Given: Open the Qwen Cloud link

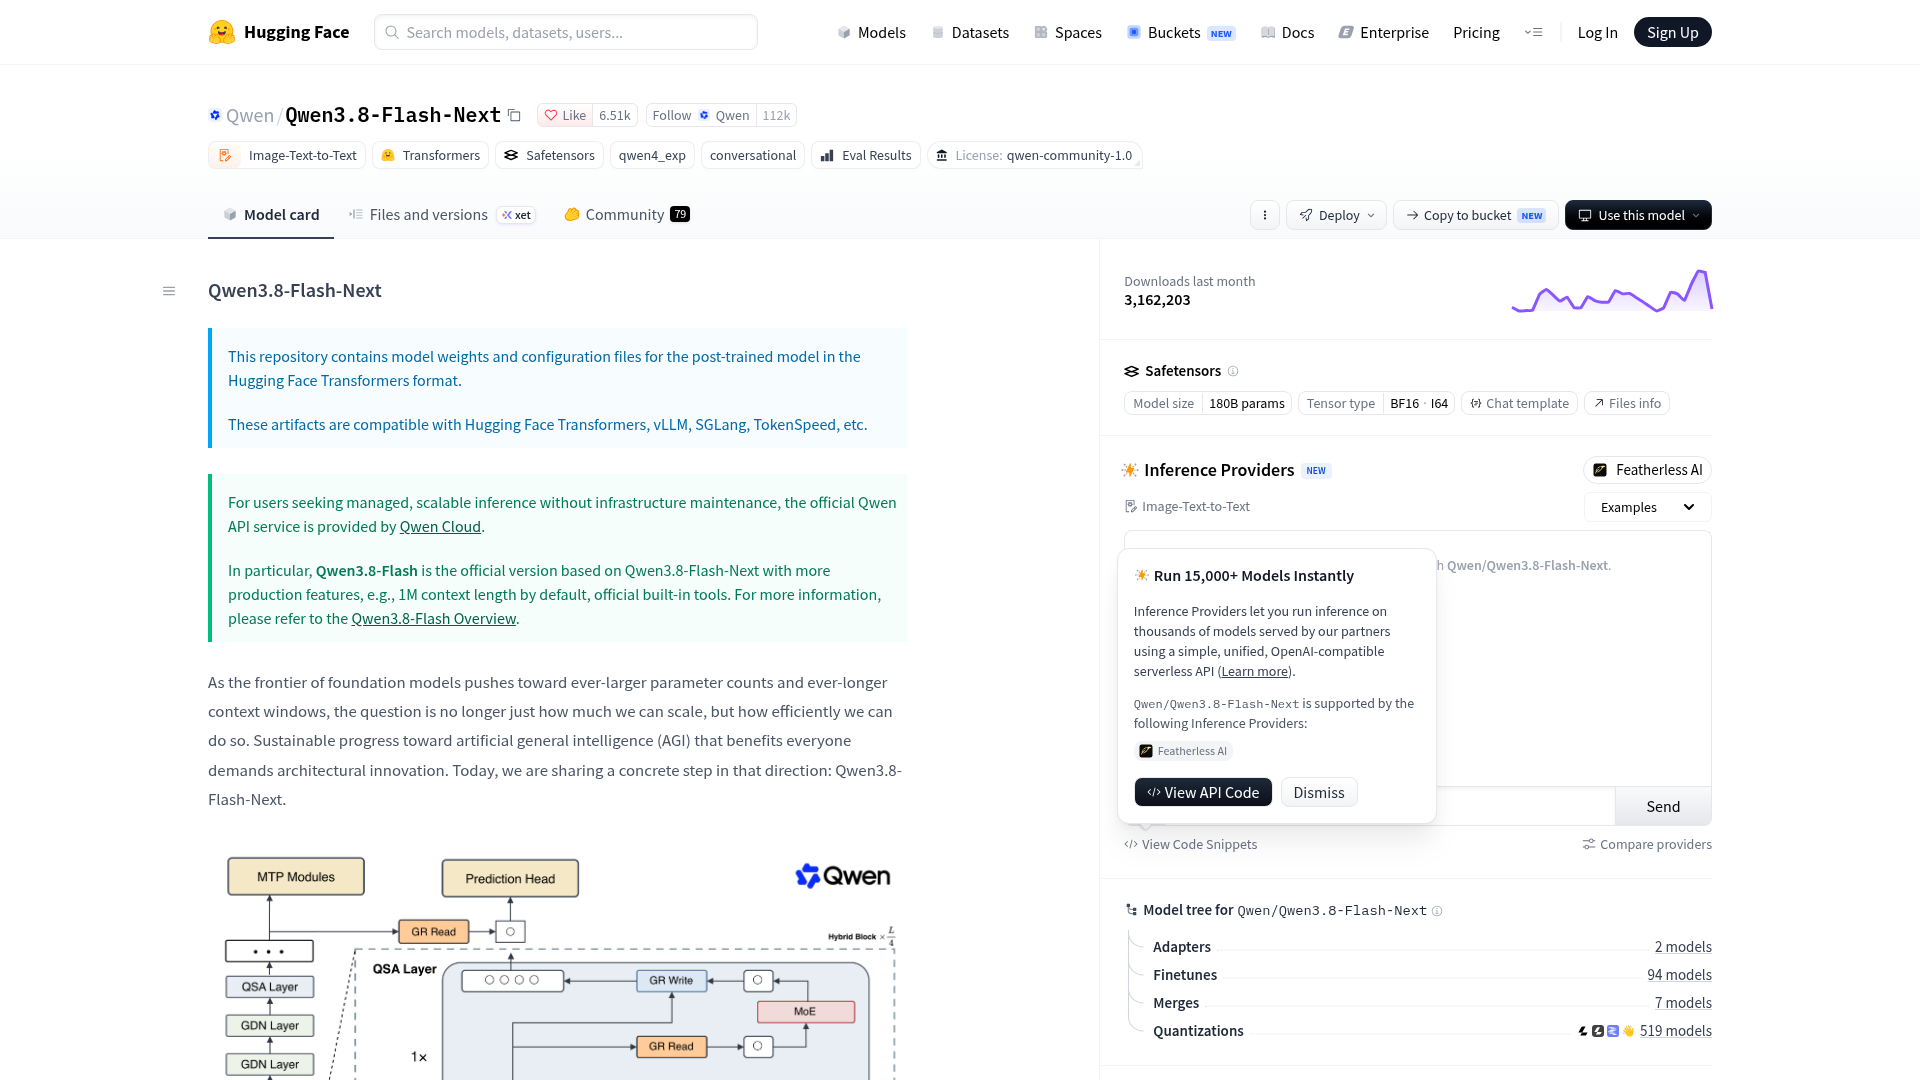Looking at the screenshot, I should click(x=440, y=526).
